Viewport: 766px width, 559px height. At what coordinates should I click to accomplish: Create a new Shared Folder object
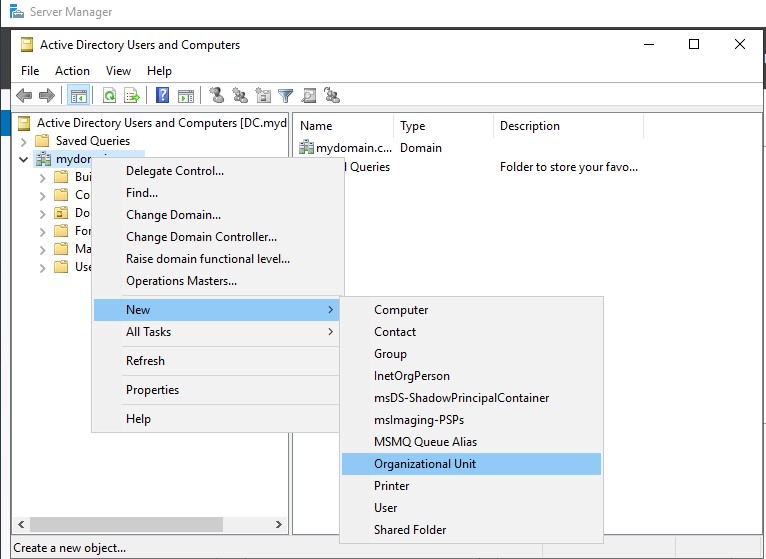coord(471,530)
